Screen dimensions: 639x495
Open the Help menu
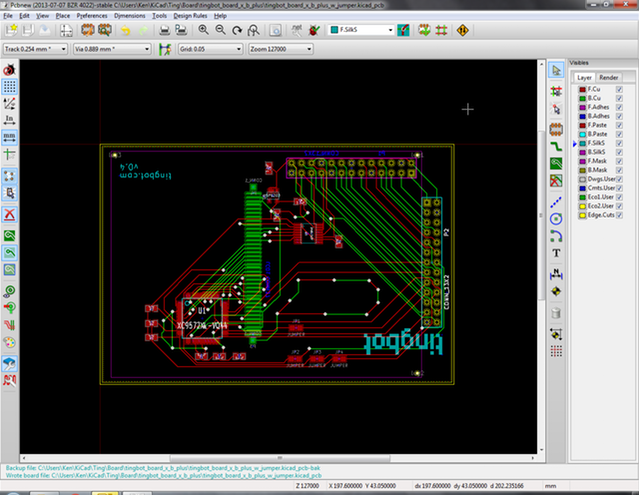click(220, 16)
